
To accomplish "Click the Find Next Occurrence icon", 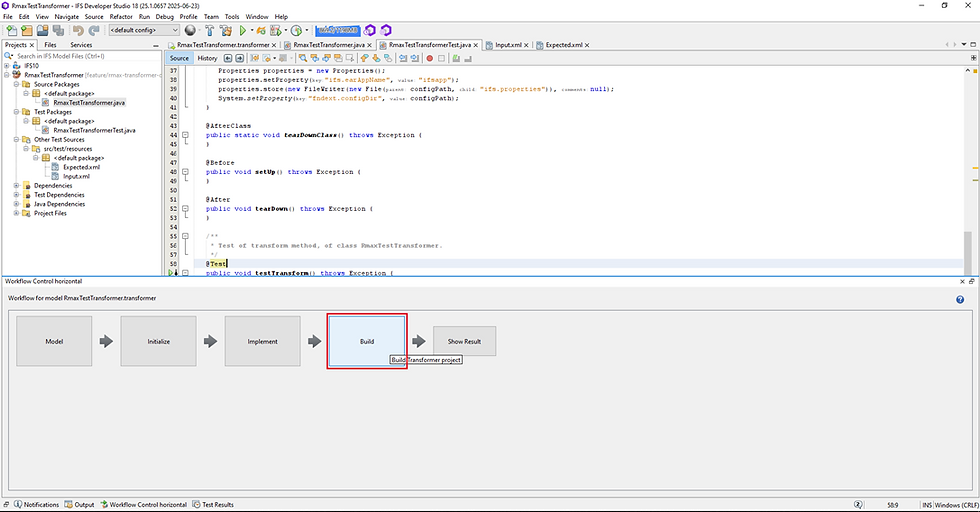I will 326,58.
